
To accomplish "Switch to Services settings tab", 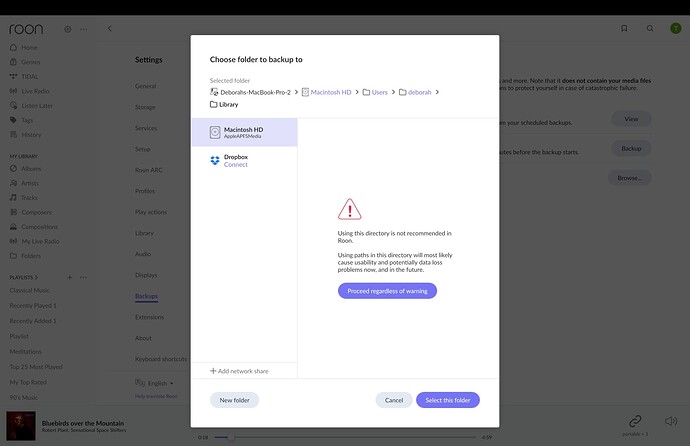I will coord(146,128).
